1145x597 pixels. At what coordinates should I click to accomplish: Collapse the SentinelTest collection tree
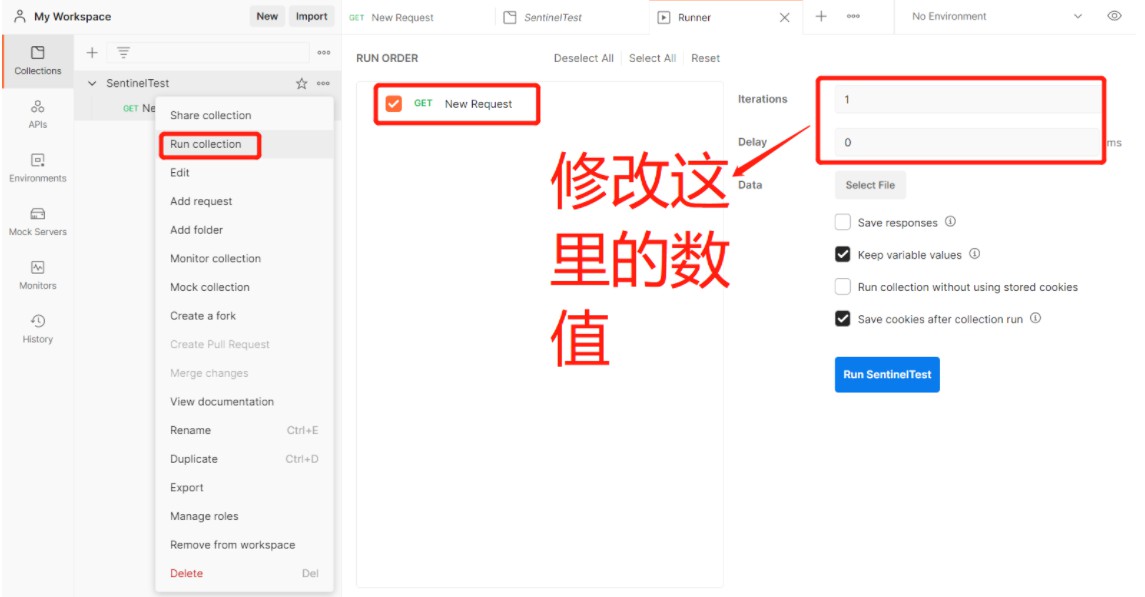pyautogui.click(x=92, y=83)
